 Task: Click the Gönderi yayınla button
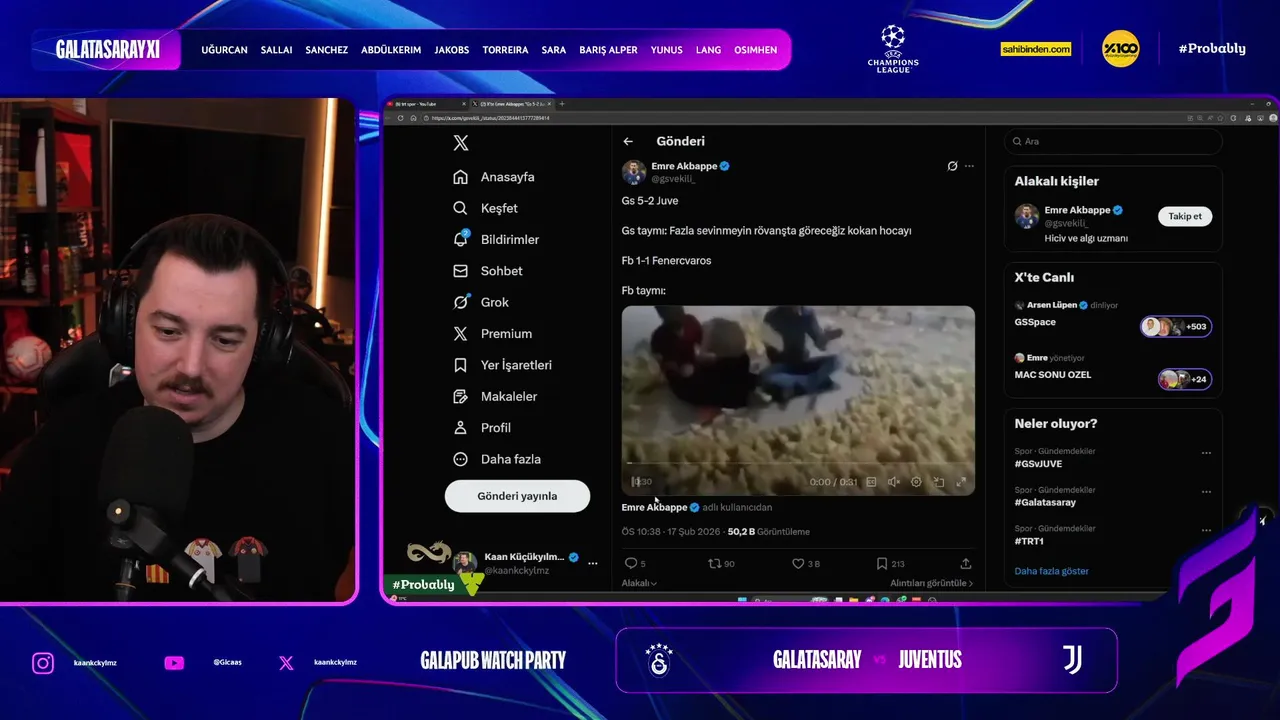click(x=517, y=496)
